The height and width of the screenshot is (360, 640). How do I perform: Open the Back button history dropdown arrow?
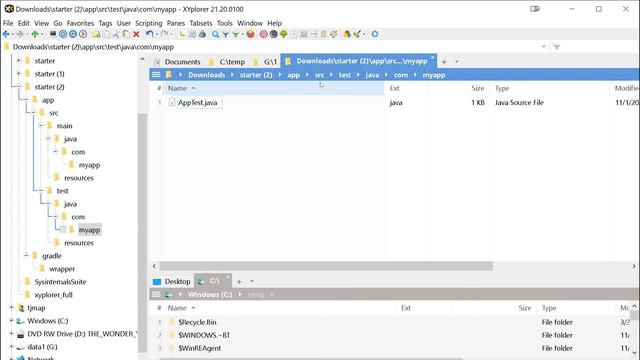pos(13,34)
